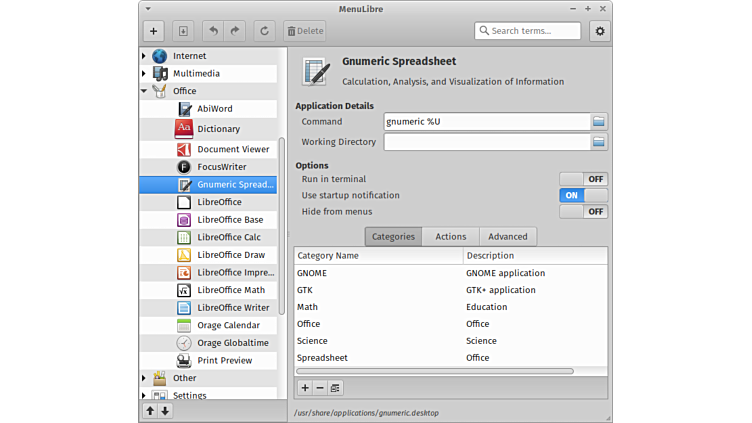Click the undo arrow in toolbar
752x423 pixels.
click(213, 31)
